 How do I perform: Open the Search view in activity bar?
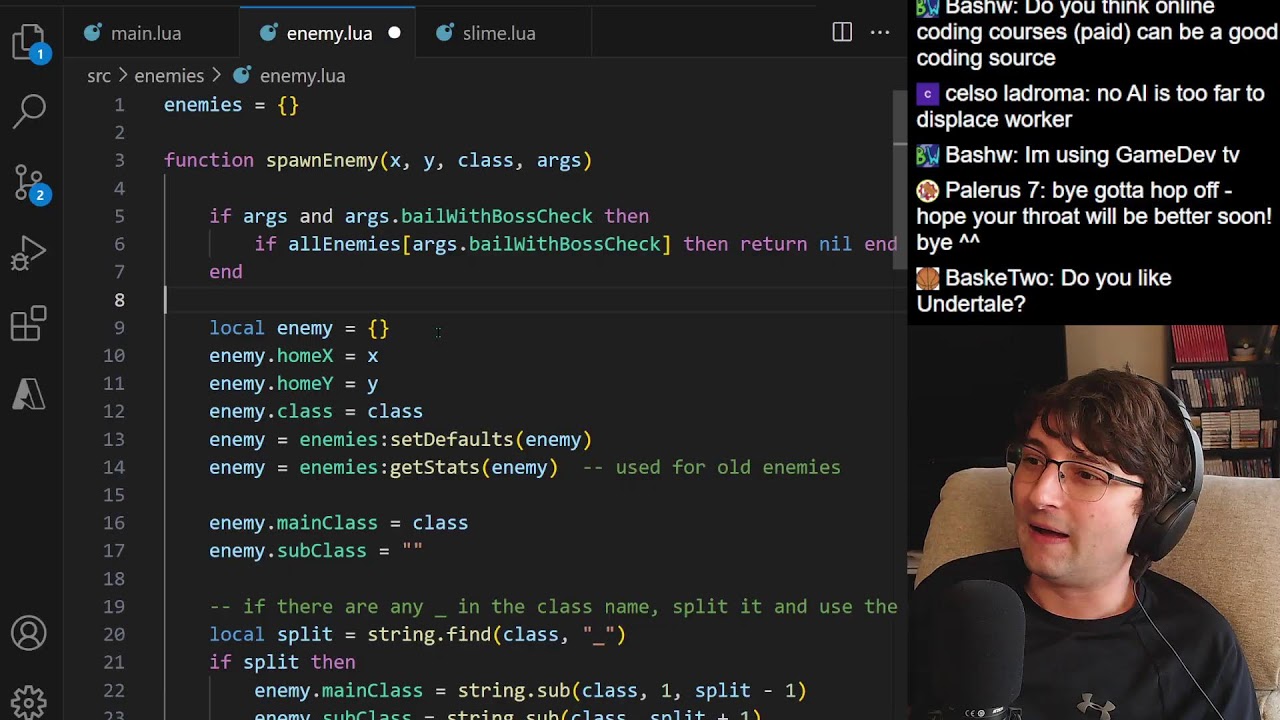(x=29, y=110)
